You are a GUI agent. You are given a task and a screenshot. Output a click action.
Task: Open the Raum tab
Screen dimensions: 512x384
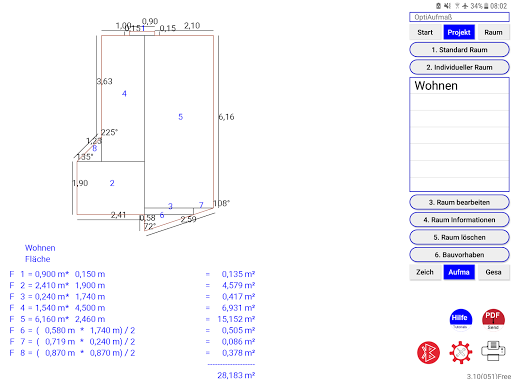click(x=493, y=32)
